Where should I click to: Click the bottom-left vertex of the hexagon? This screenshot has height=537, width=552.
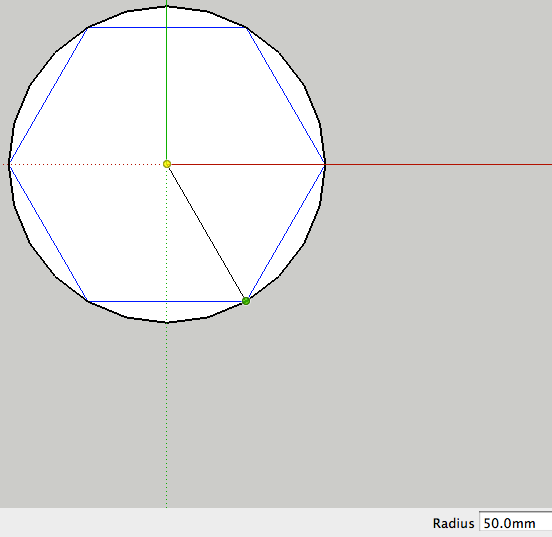pos(88,301)
